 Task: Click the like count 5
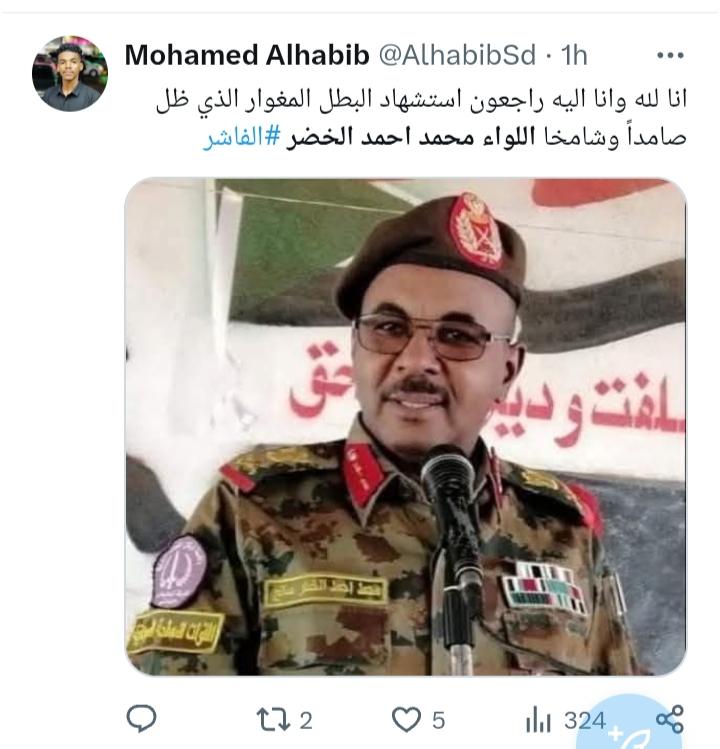pyautogui.click(x=439, y=720)
